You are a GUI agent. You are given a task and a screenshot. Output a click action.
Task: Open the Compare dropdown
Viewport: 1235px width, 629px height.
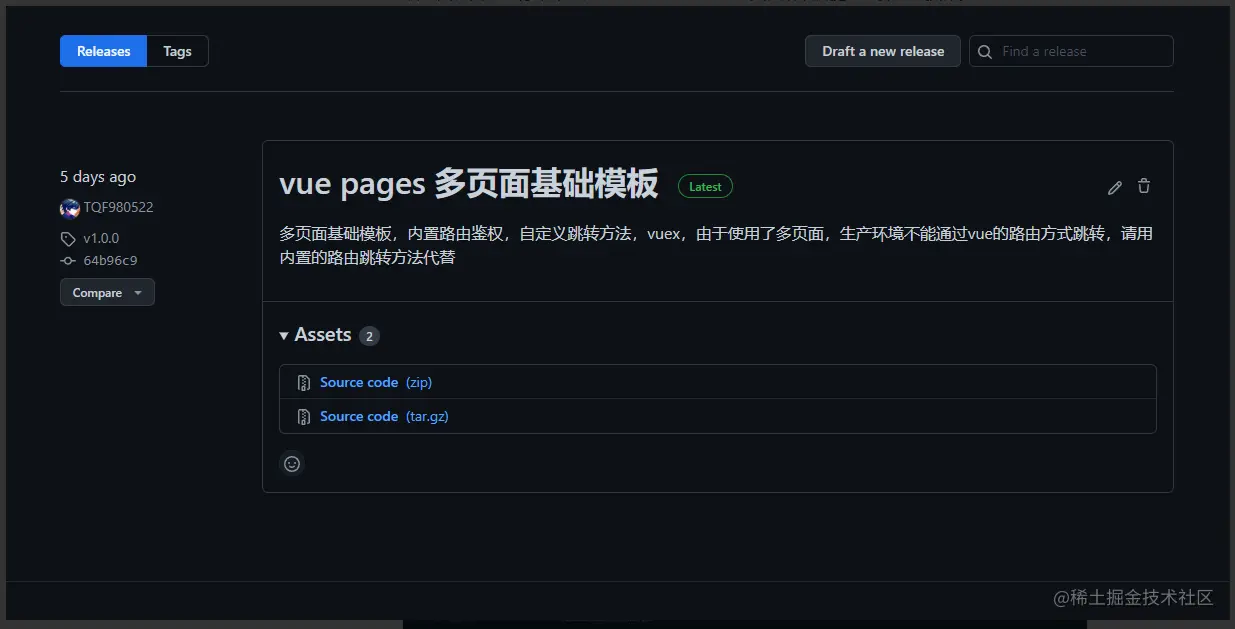(x=107, y=293)
